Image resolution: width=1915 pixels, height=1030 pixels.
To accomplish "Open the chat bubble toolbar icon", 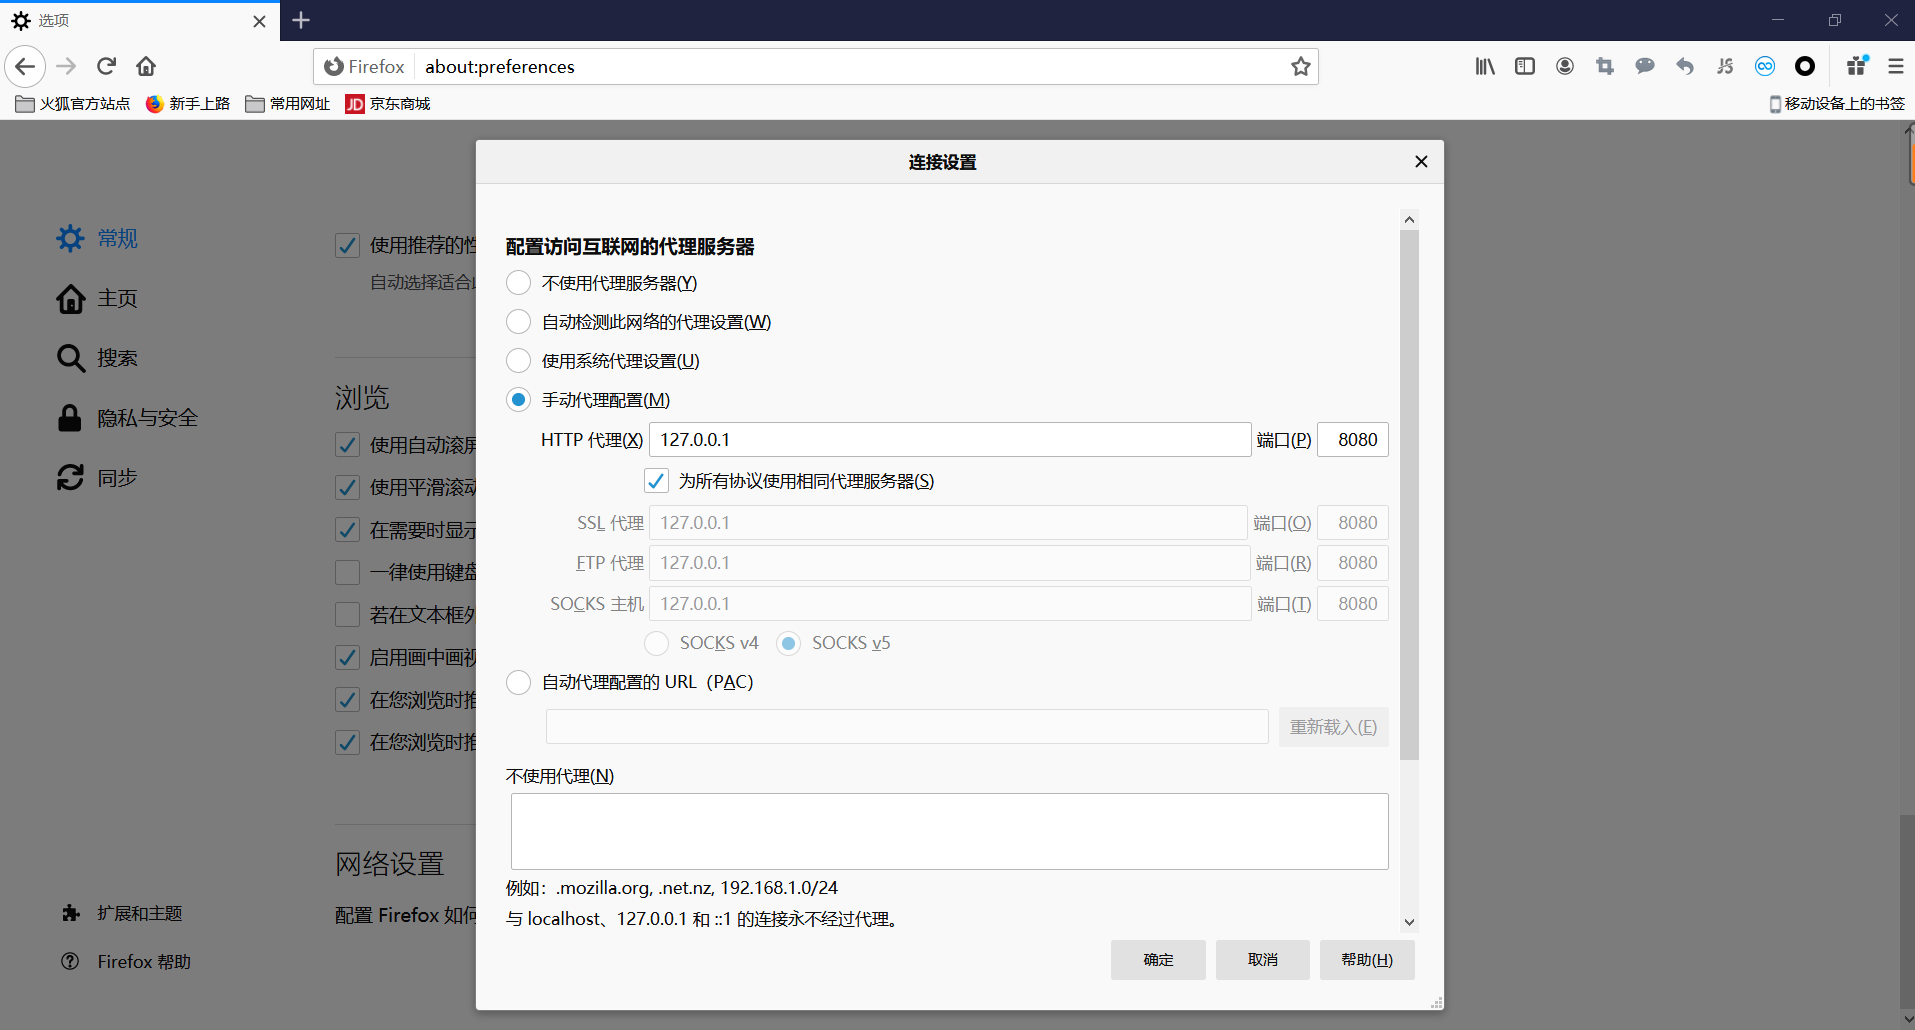I will pos(1645,66).
